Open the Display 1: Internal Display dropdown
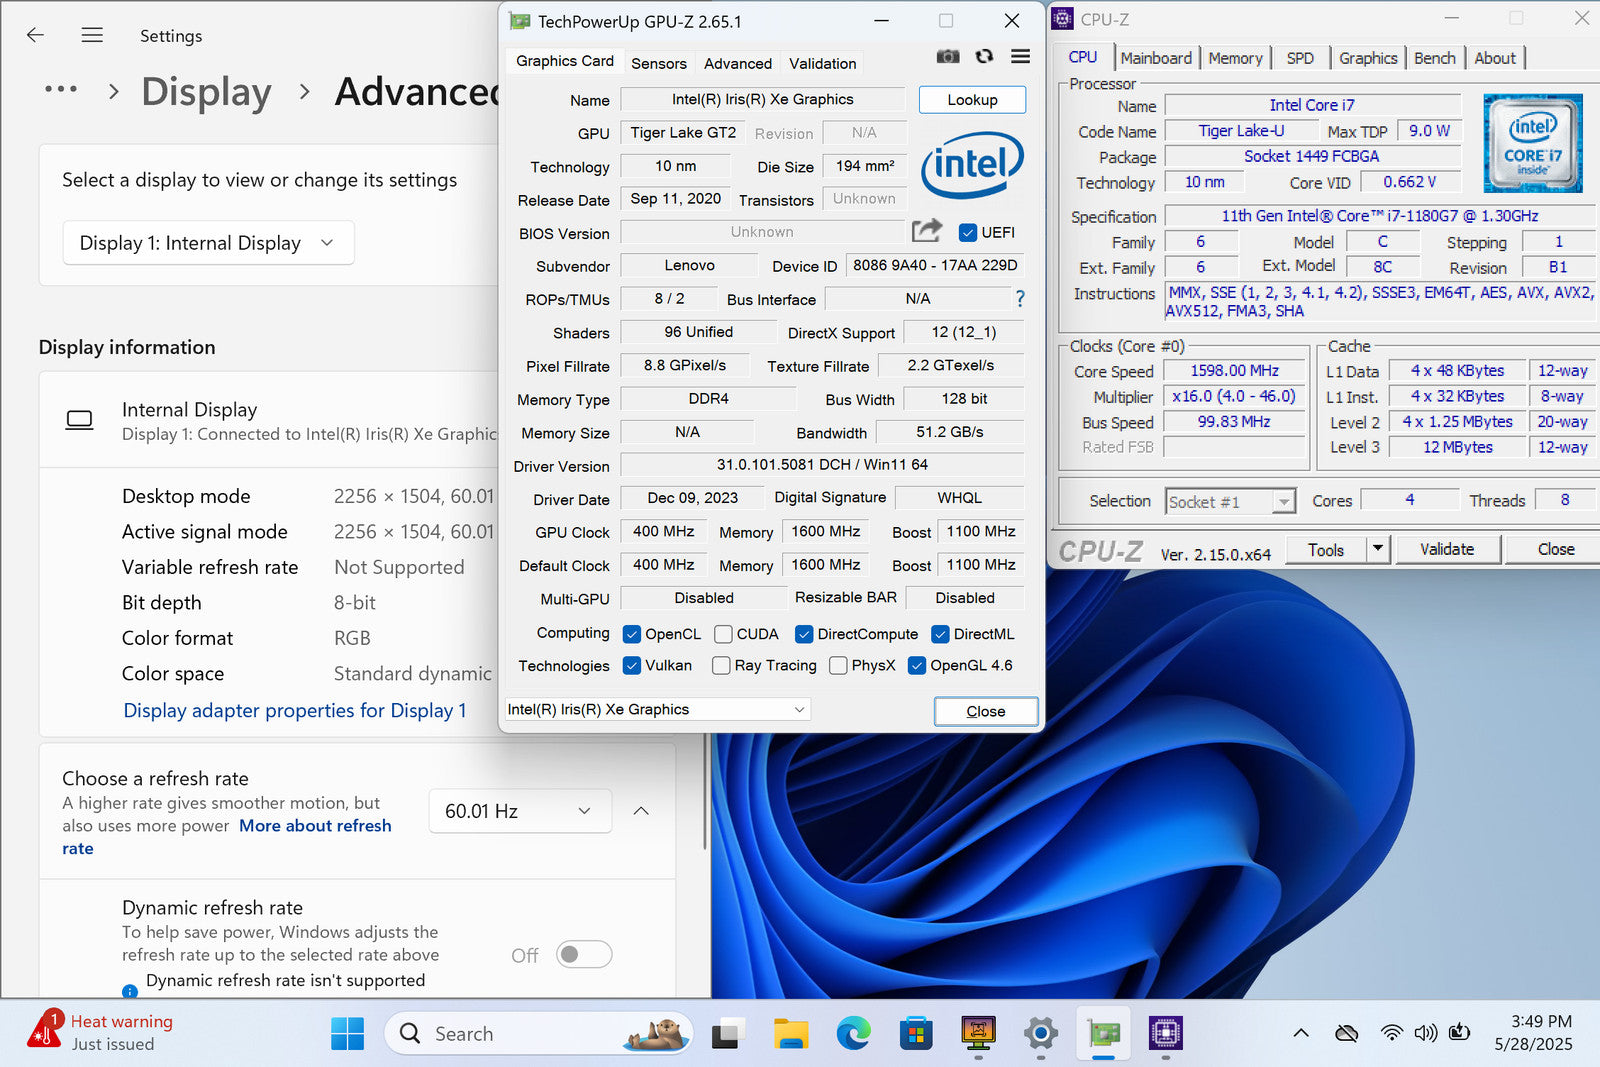The image size is (1600, 1067). [208, 243]
